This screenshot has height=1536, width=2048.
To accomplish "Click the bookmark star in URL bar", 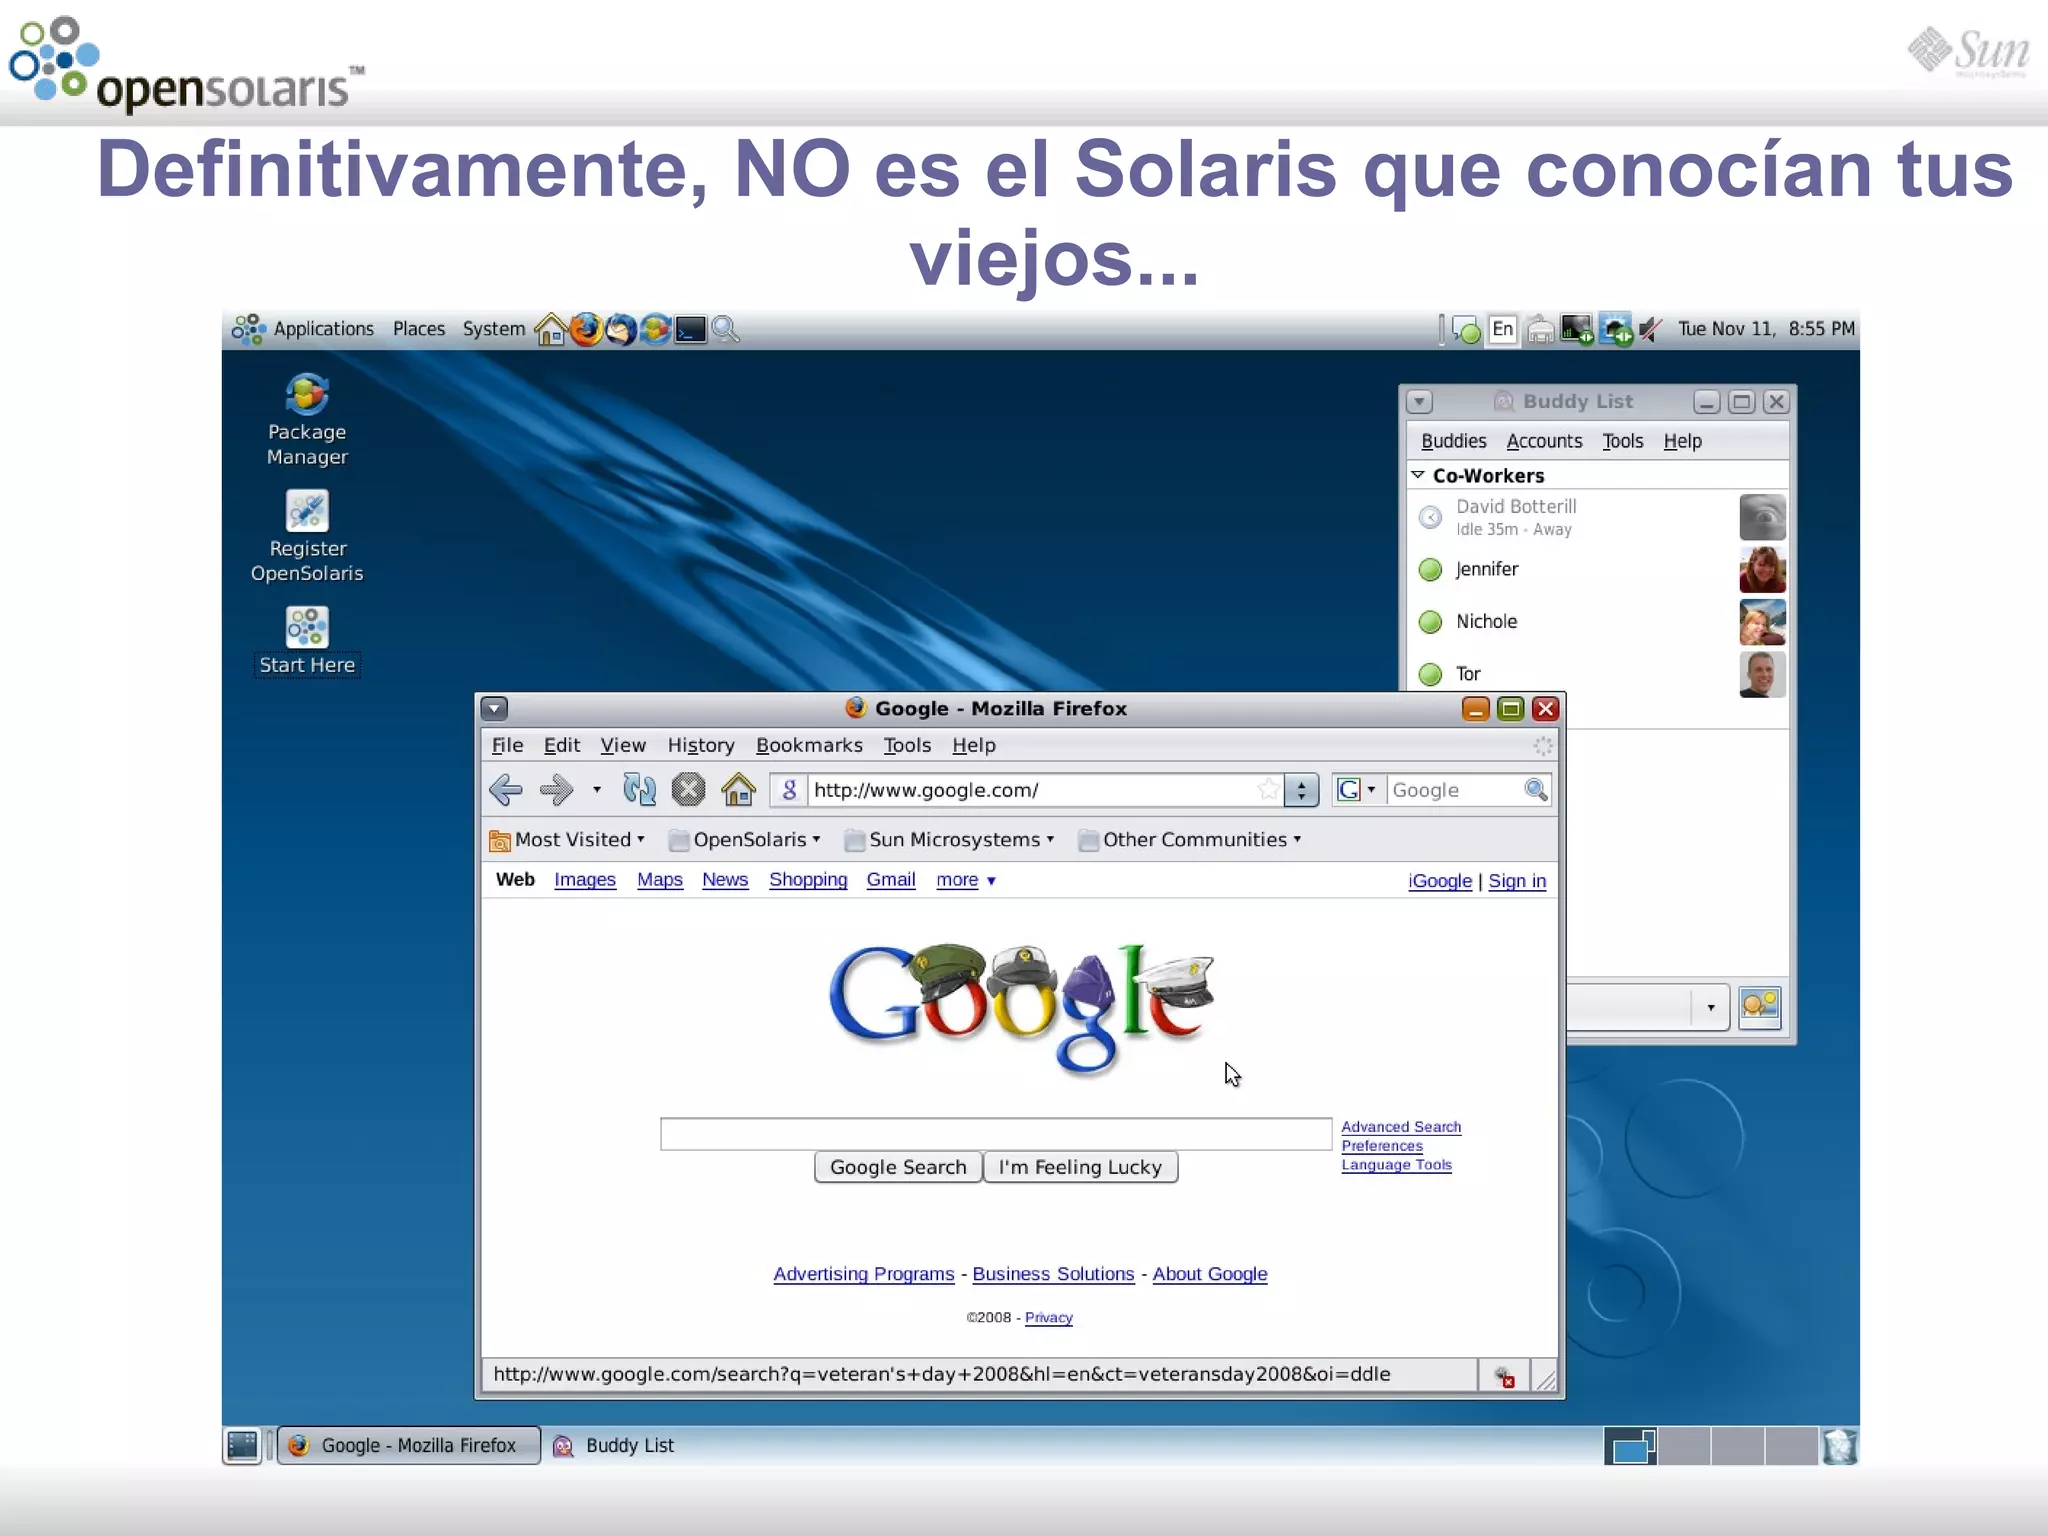I will pyautogui.click(x=1268, y=790).
